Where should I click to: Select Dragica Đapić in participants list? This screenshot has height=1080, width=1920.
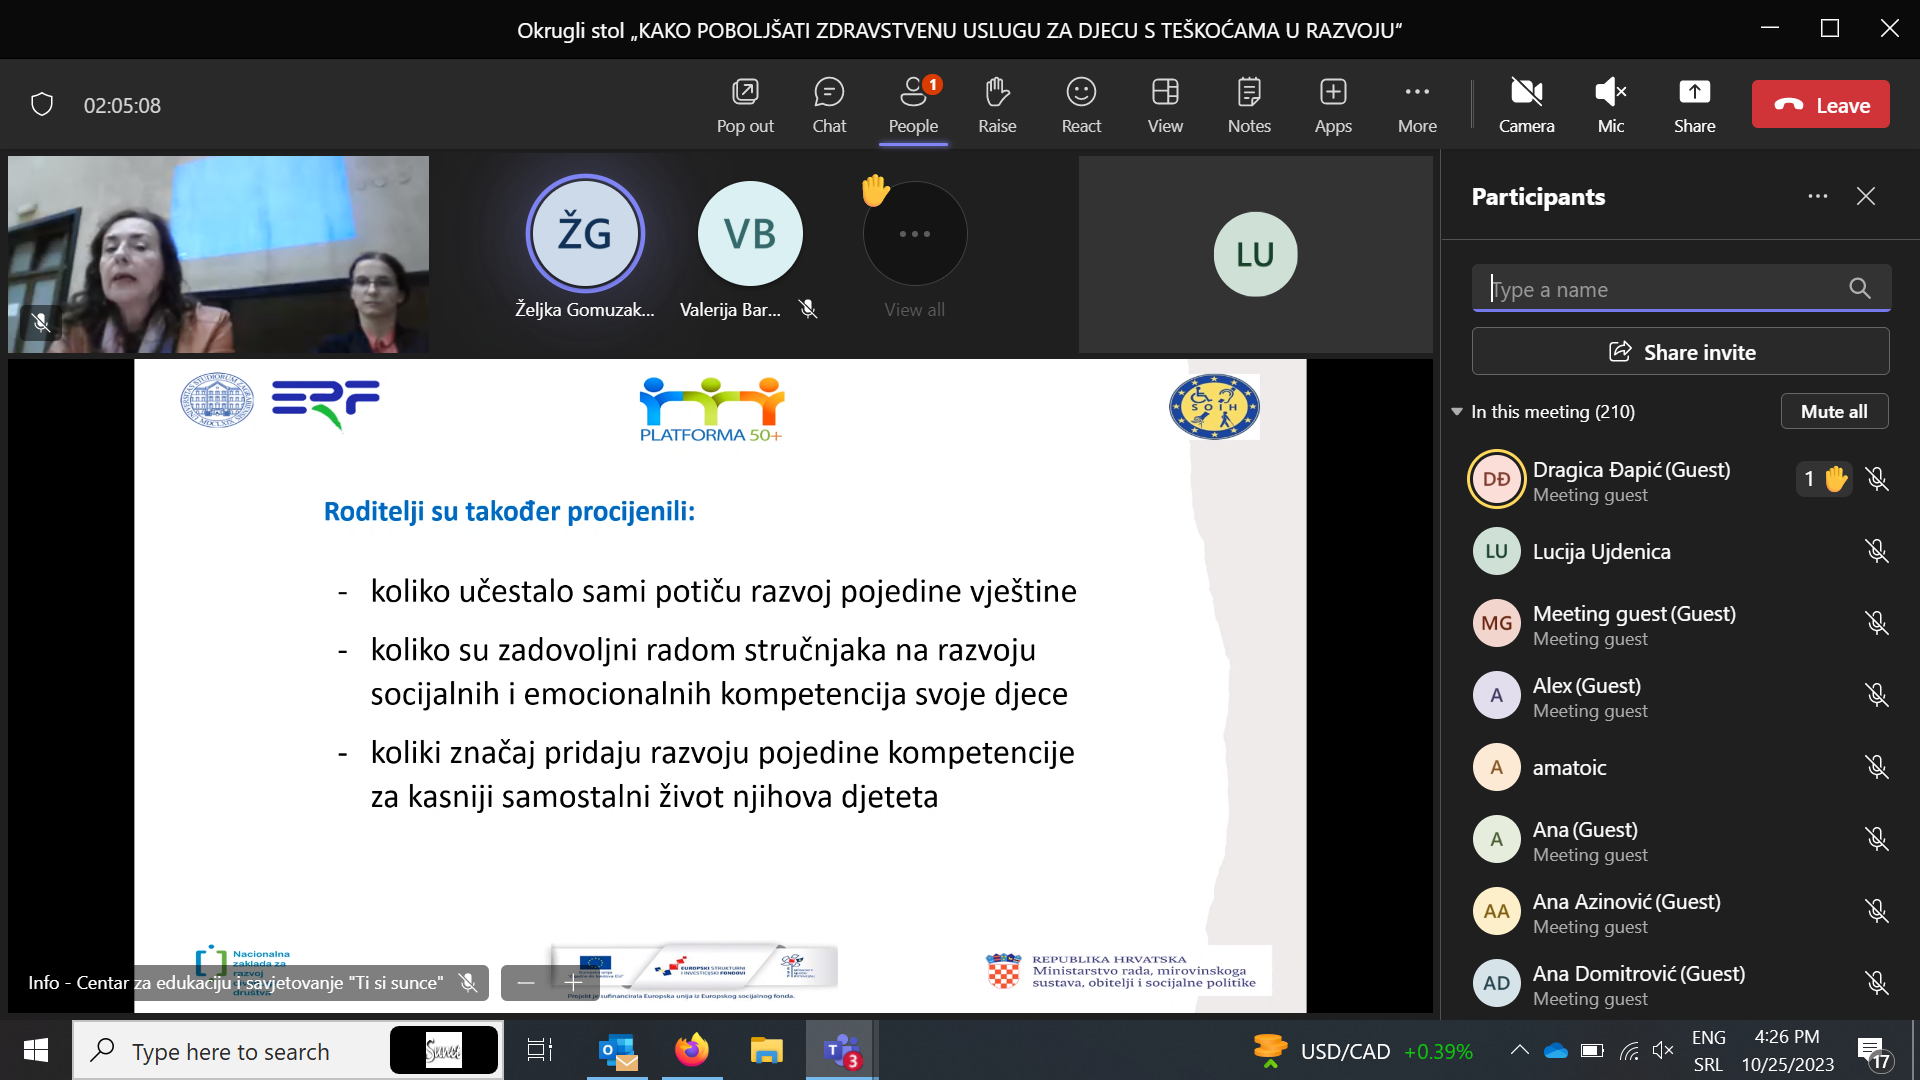tap(1680, 480)
